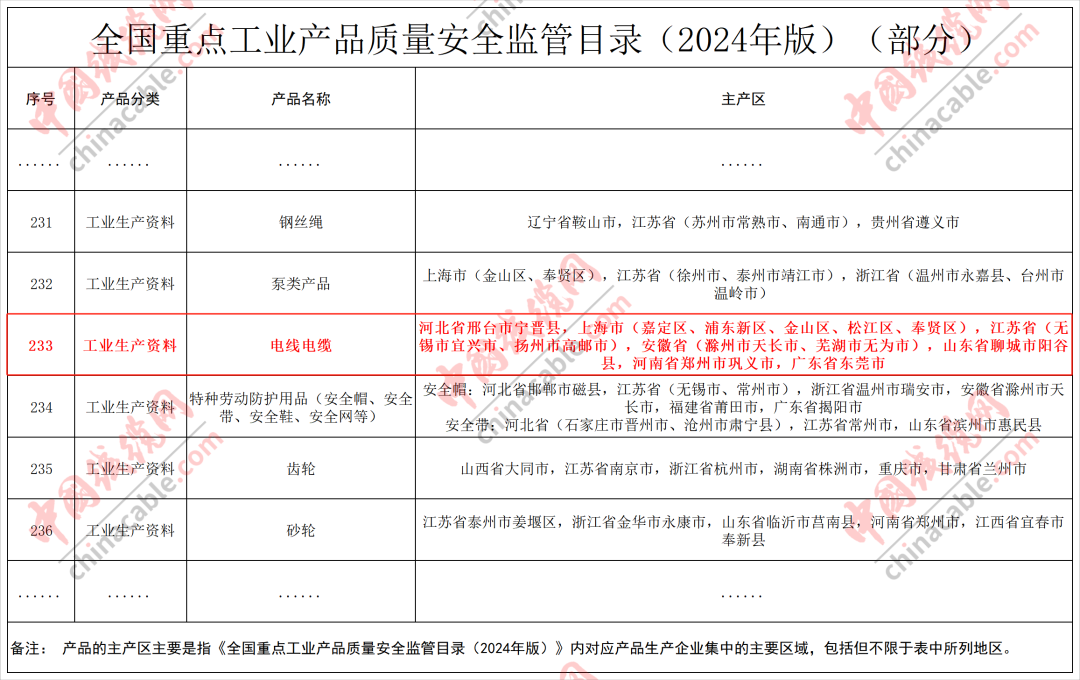Click serial number 235

[41, 469]
